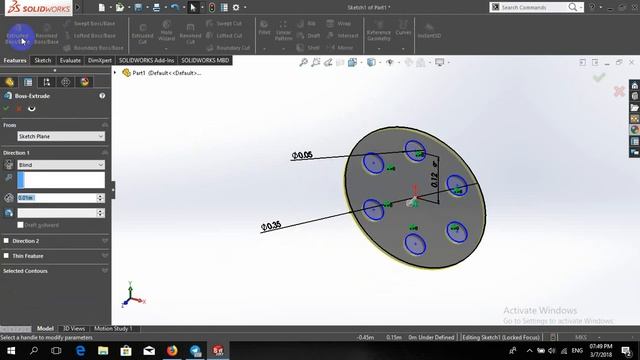640x360 pixels.
Task: Select the Intersect tool
Action: tap(343, 36)
